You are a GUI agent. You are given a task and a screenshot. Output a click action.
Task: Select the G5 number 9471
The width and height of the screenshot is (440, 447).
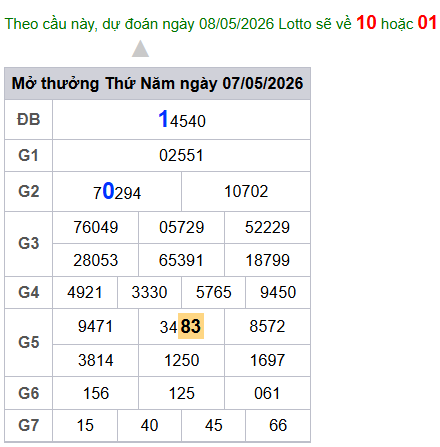coord(96,326)
